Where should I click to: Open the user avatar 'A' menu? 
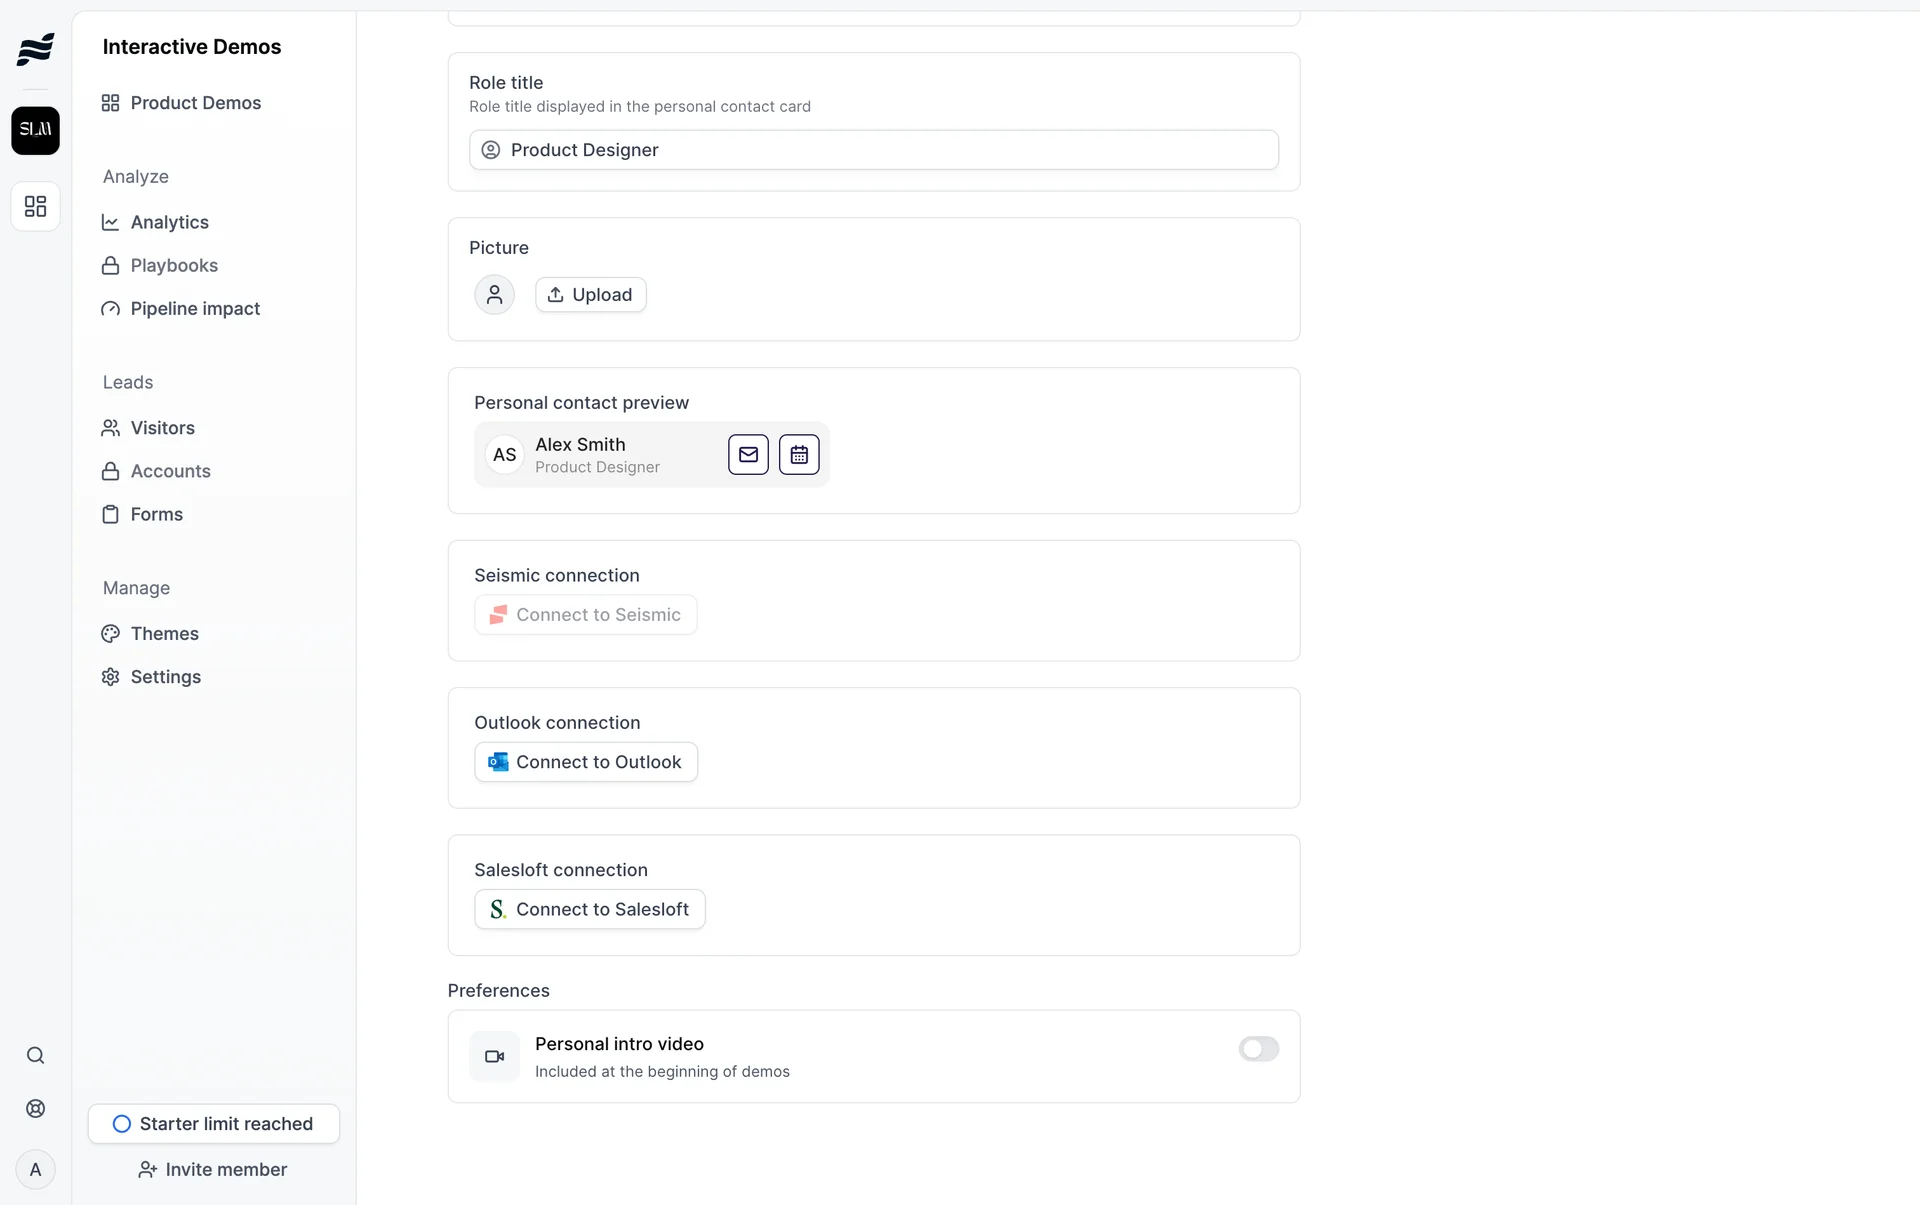coord(35,1170)
